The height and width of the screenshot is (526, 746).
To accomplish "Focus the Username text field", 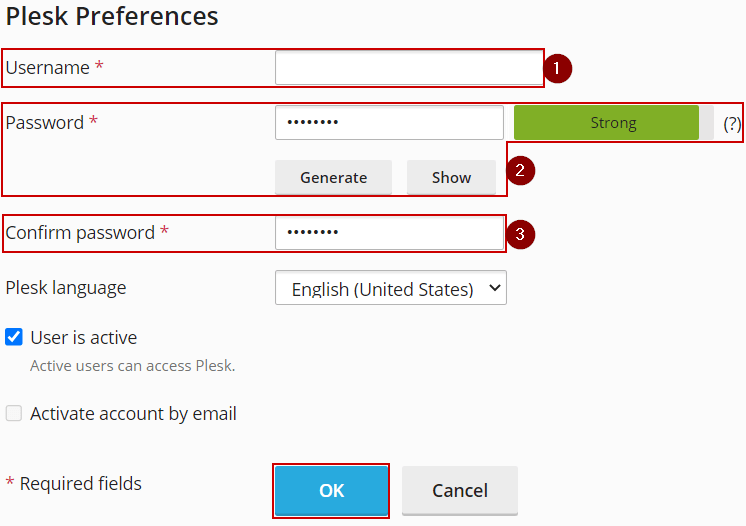I will 408,68.
